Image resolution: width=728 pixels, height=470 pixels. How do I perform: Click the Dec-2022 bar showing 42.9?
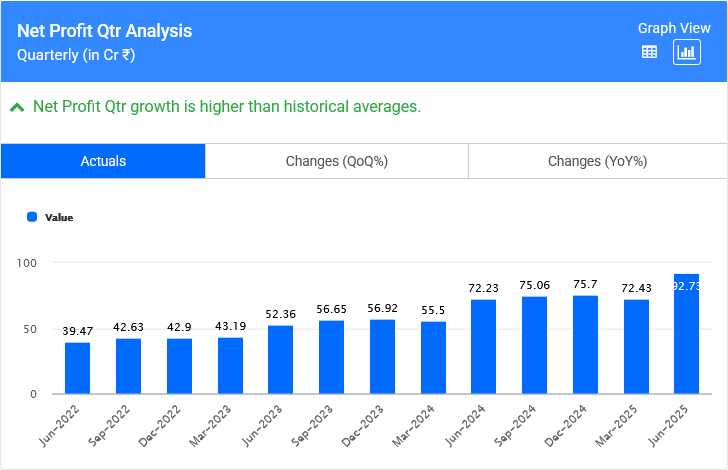click(x=179, y=367)
